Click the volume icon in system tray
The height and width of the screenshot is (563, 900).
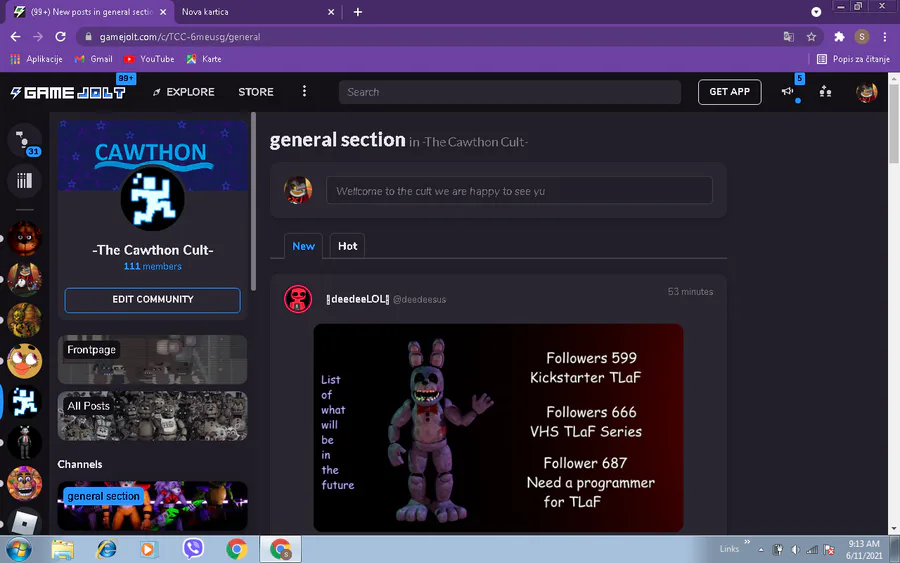[x=795, y=550]
